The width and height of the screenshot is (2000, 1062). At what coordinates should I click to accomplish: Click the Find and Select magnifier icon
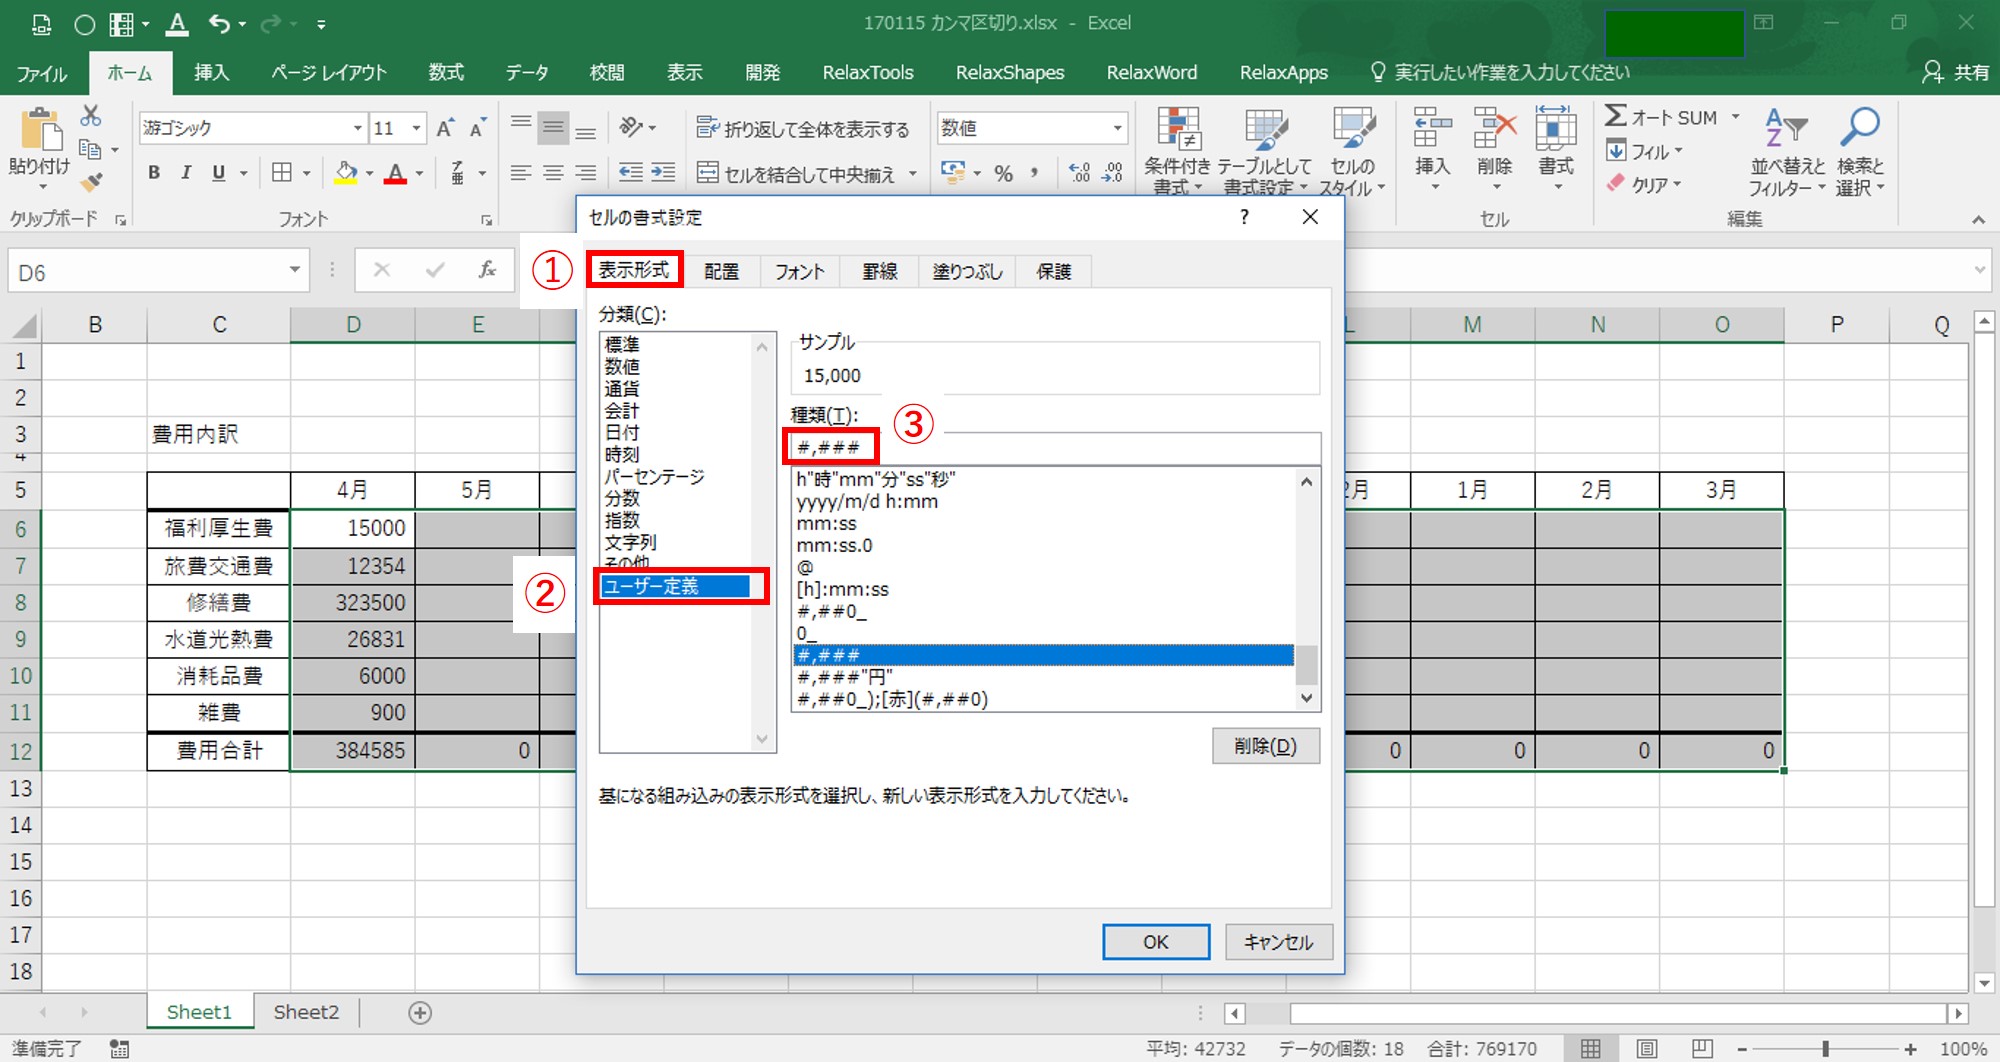(1859, 128)
